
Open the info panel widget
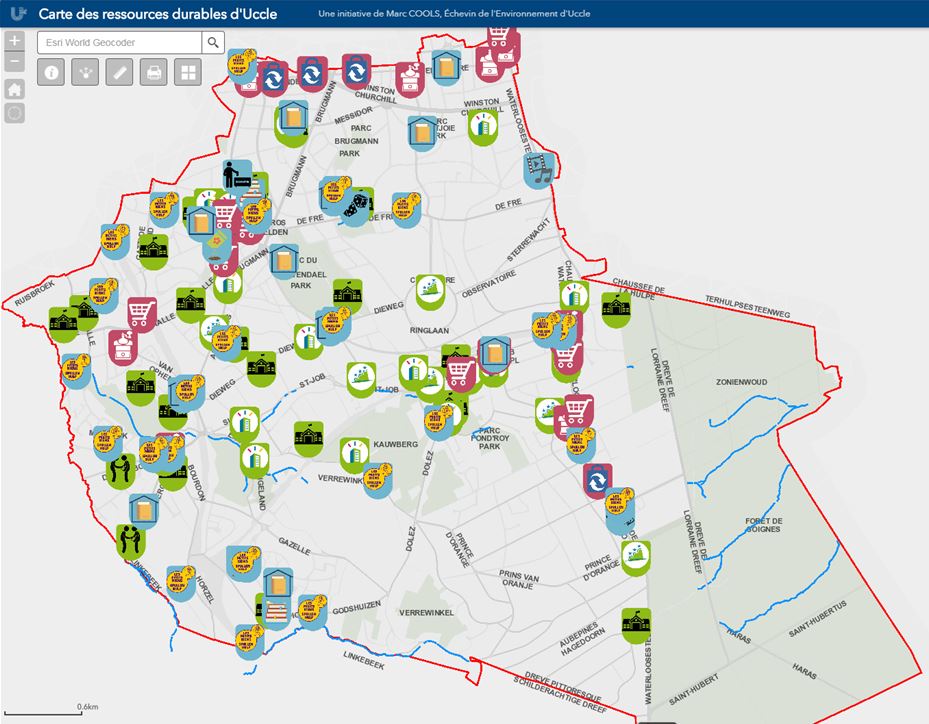click(x=52, y=72)
